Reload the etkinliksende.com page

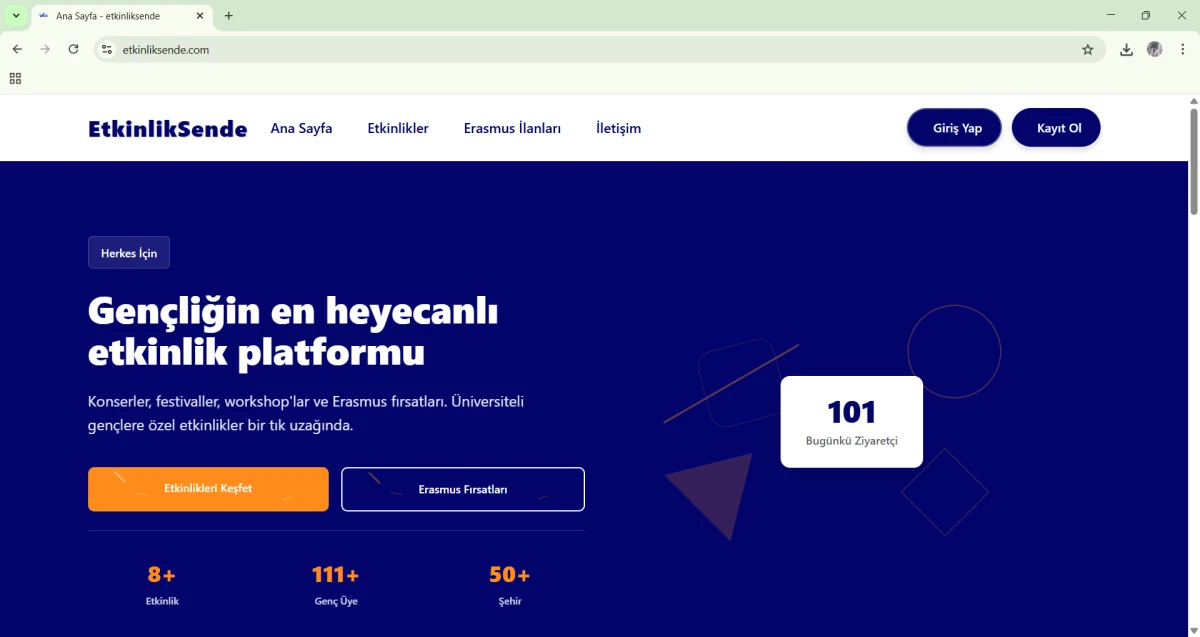(x=73, y=48)
